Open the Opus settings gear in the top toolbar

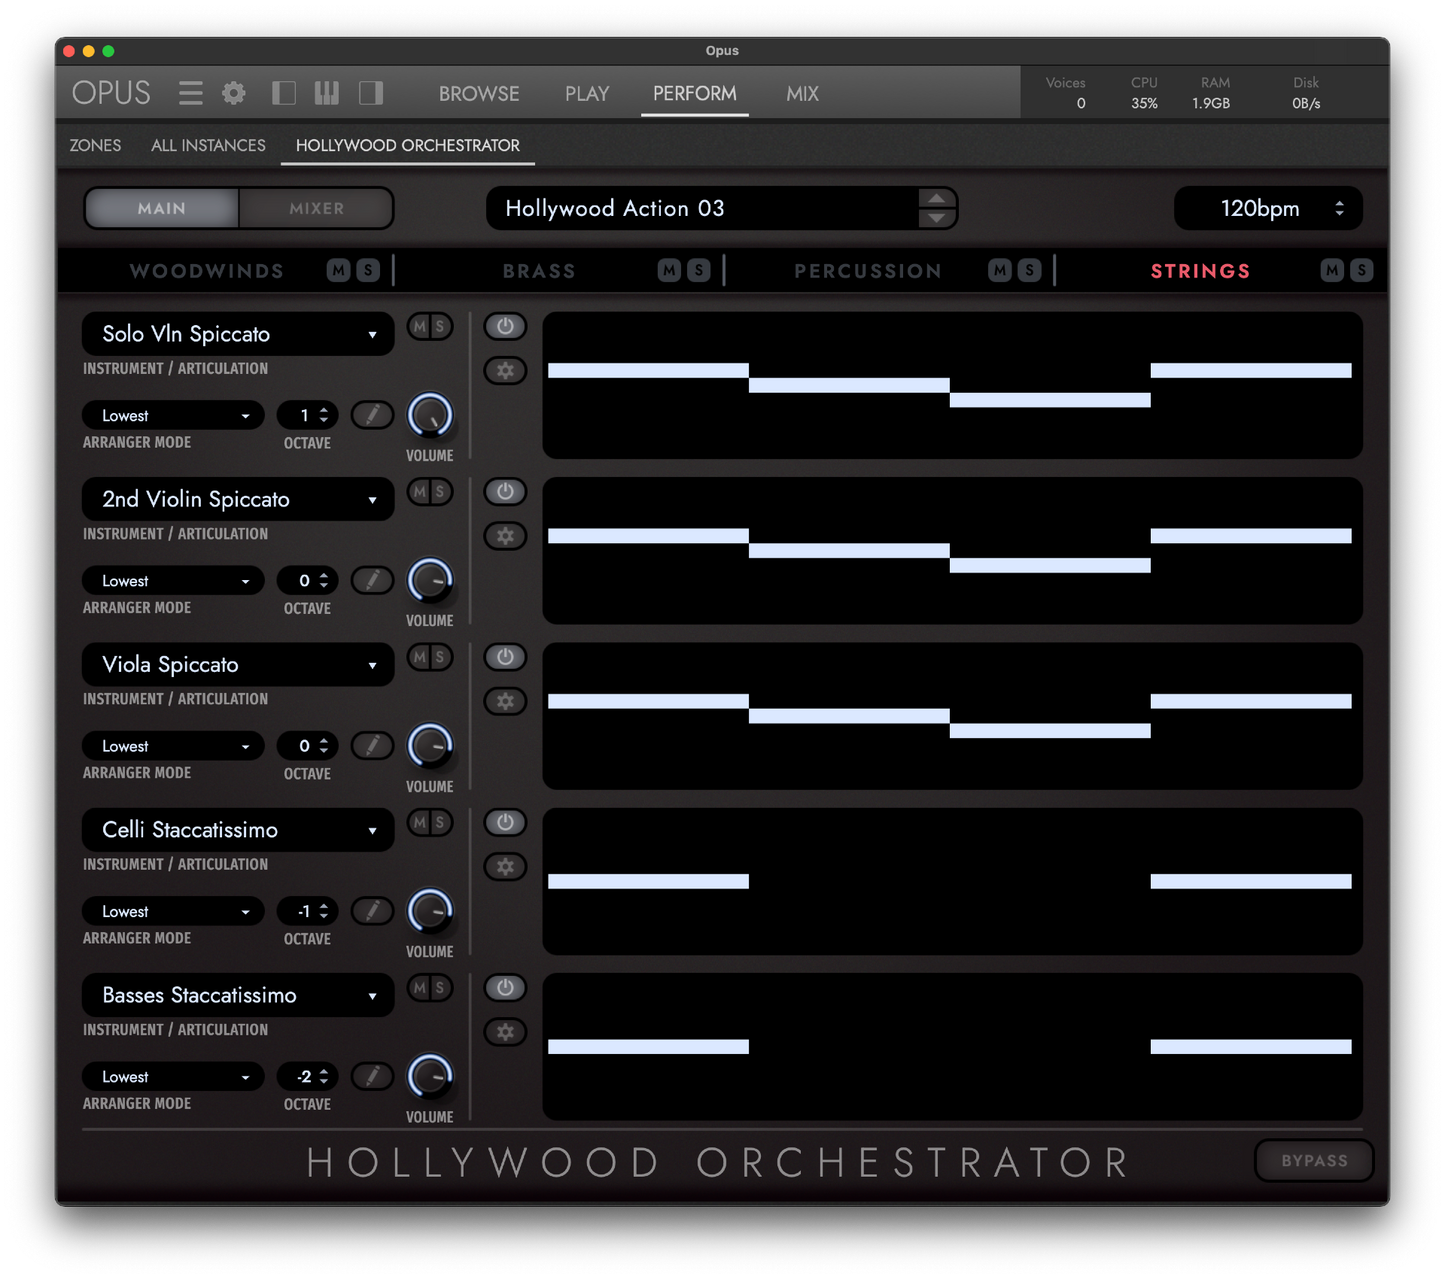coord(233,92)
